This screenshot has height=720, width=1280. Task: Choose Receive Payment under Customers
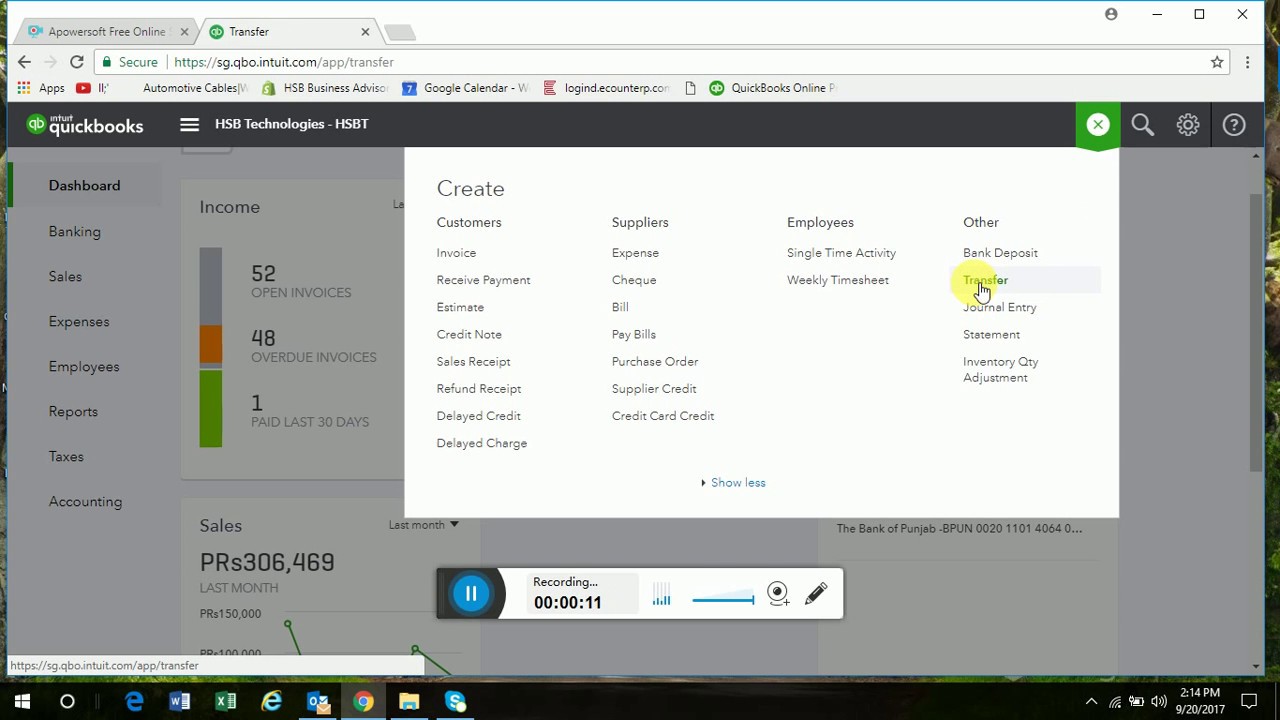click(483, 280)
